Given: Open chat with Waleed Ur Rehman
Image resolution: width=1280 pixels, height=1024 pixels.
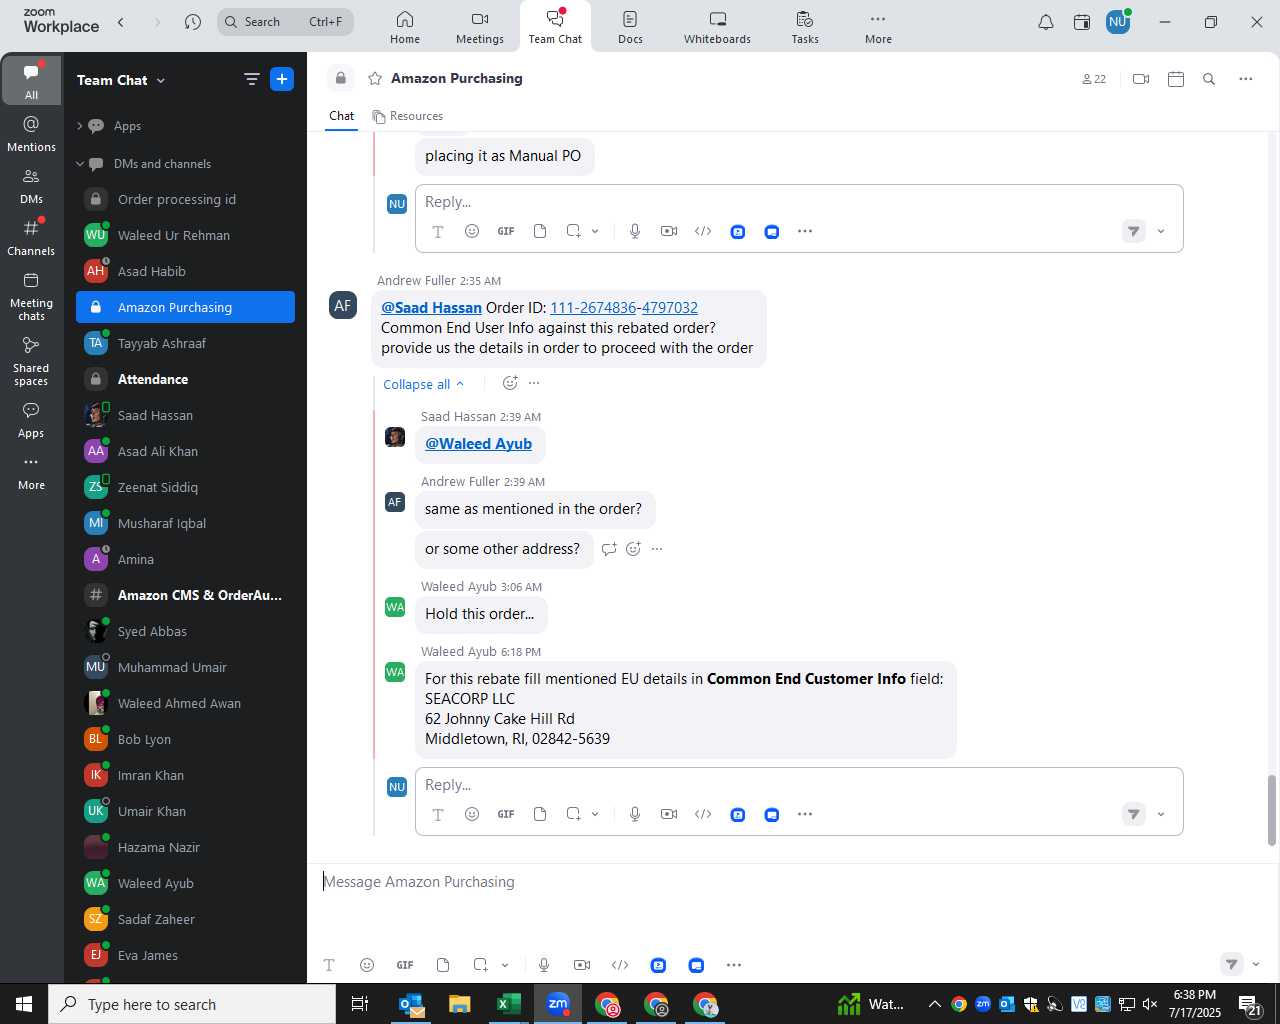Looking at the screenshot, I should (185, 235).
